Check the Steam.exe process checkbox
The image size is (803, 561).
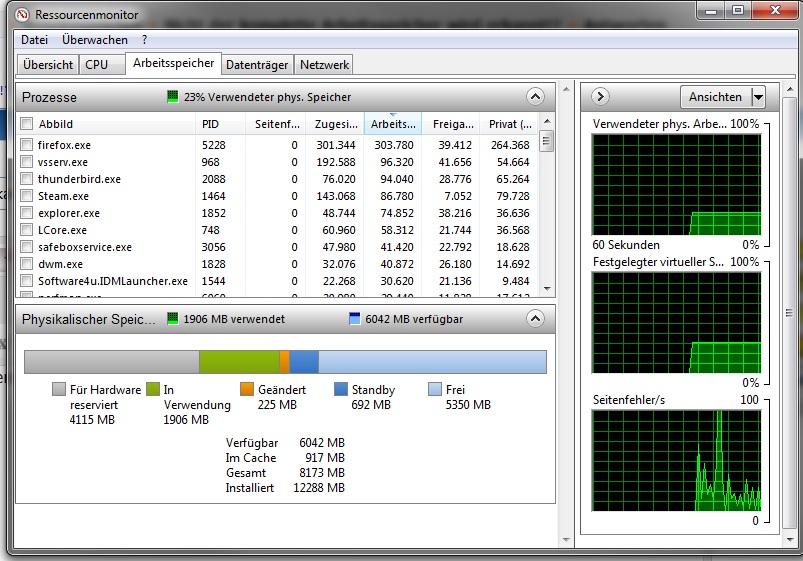pos(26,196)
